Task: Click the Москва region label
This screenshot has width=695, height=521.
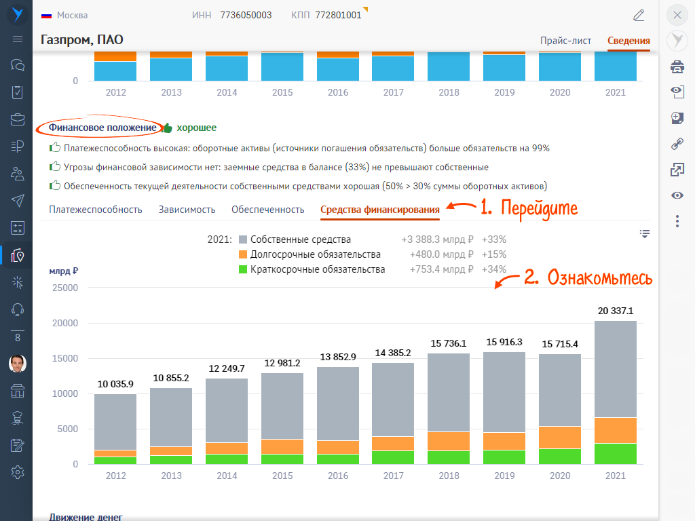Action: [72, 15]
